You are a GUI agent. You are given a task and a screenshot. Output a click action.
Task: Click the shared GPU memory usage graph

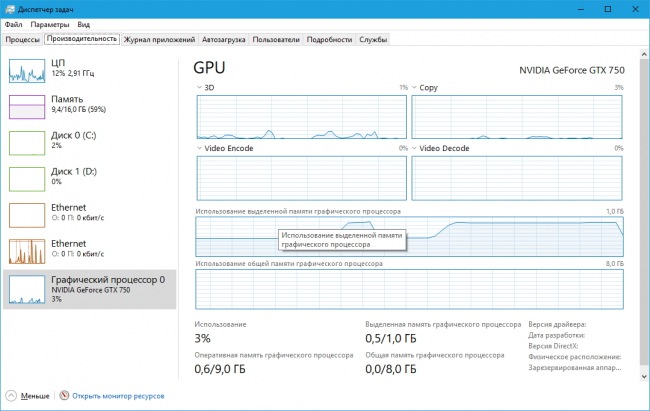409,289
